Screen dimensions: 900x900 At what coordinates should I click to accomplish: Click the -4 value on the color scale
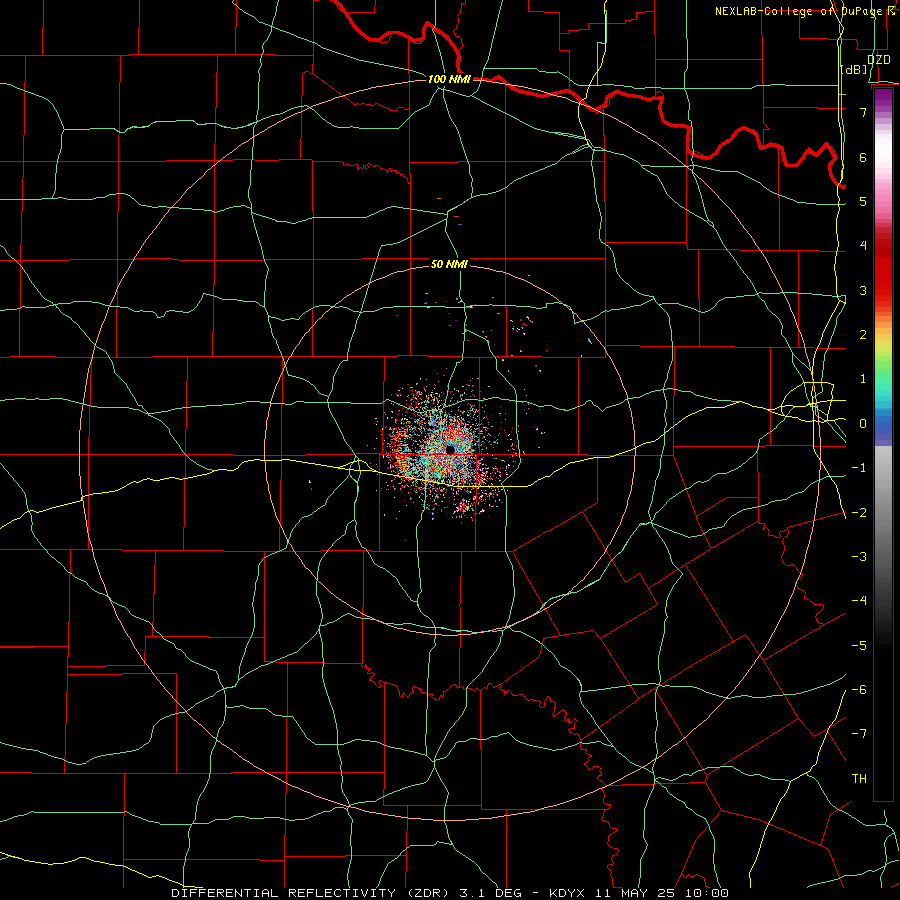pyautogui.click(x=859, y=600)
